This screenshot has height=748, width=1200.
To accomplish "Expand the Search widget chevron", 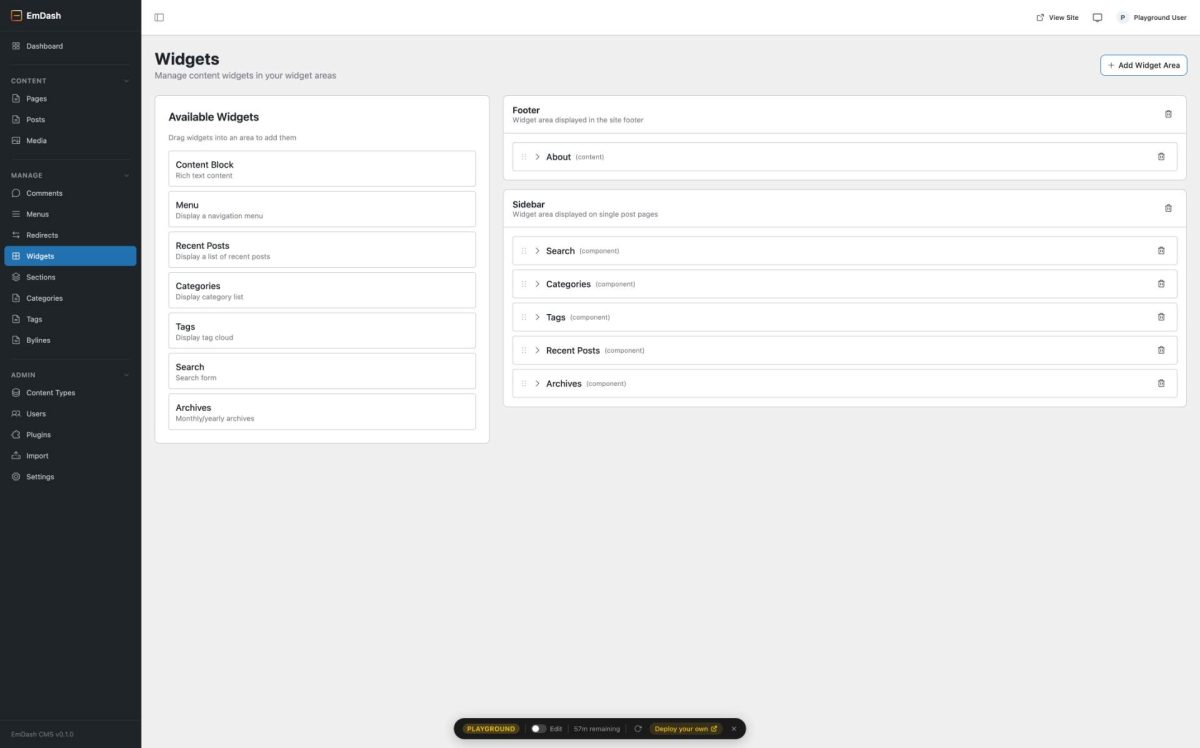I will click(537, 251).
